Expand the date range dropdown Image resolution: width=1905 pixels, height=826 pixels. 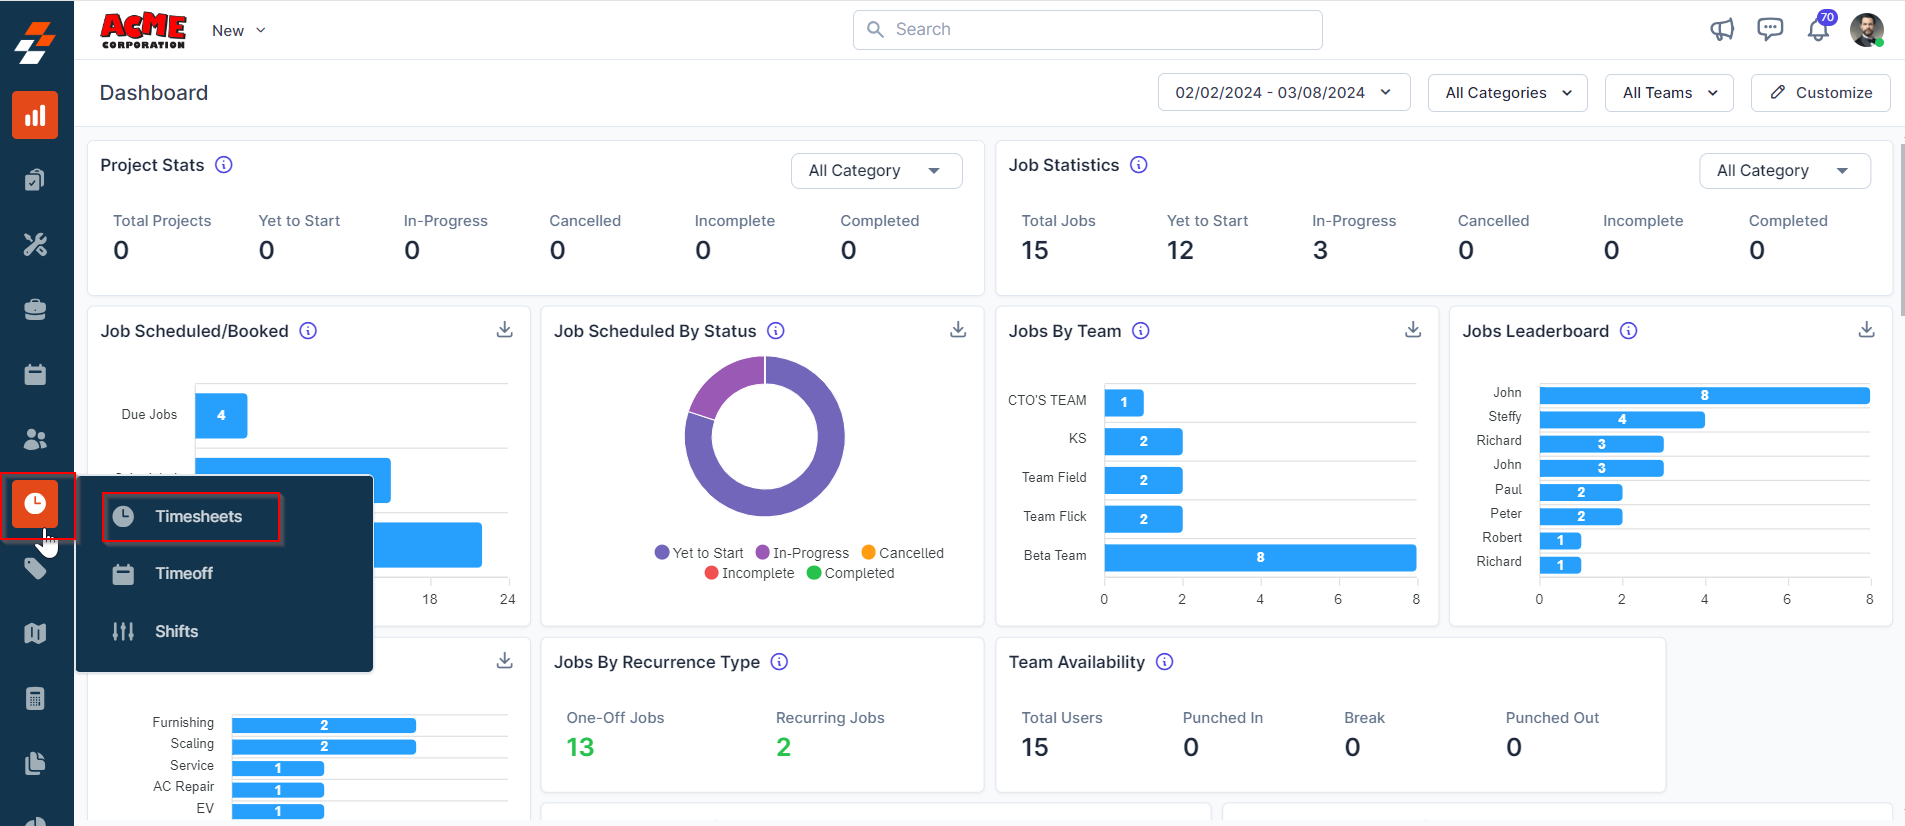pos(1283,93)
